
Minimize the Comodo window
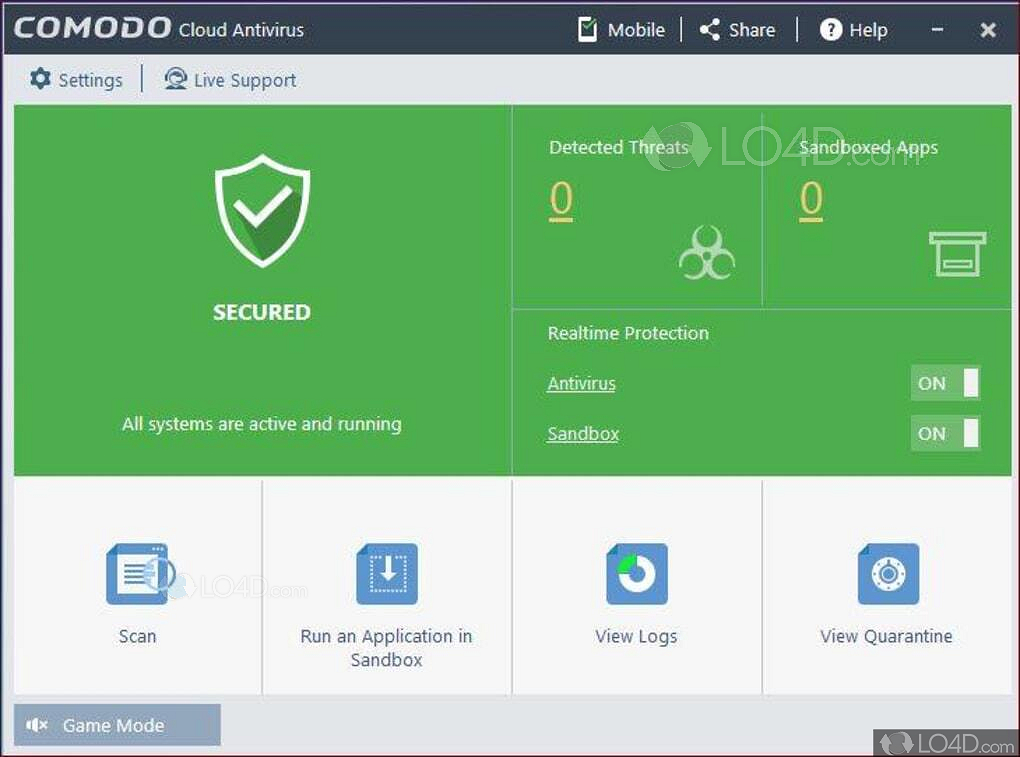tap(937, 30)
